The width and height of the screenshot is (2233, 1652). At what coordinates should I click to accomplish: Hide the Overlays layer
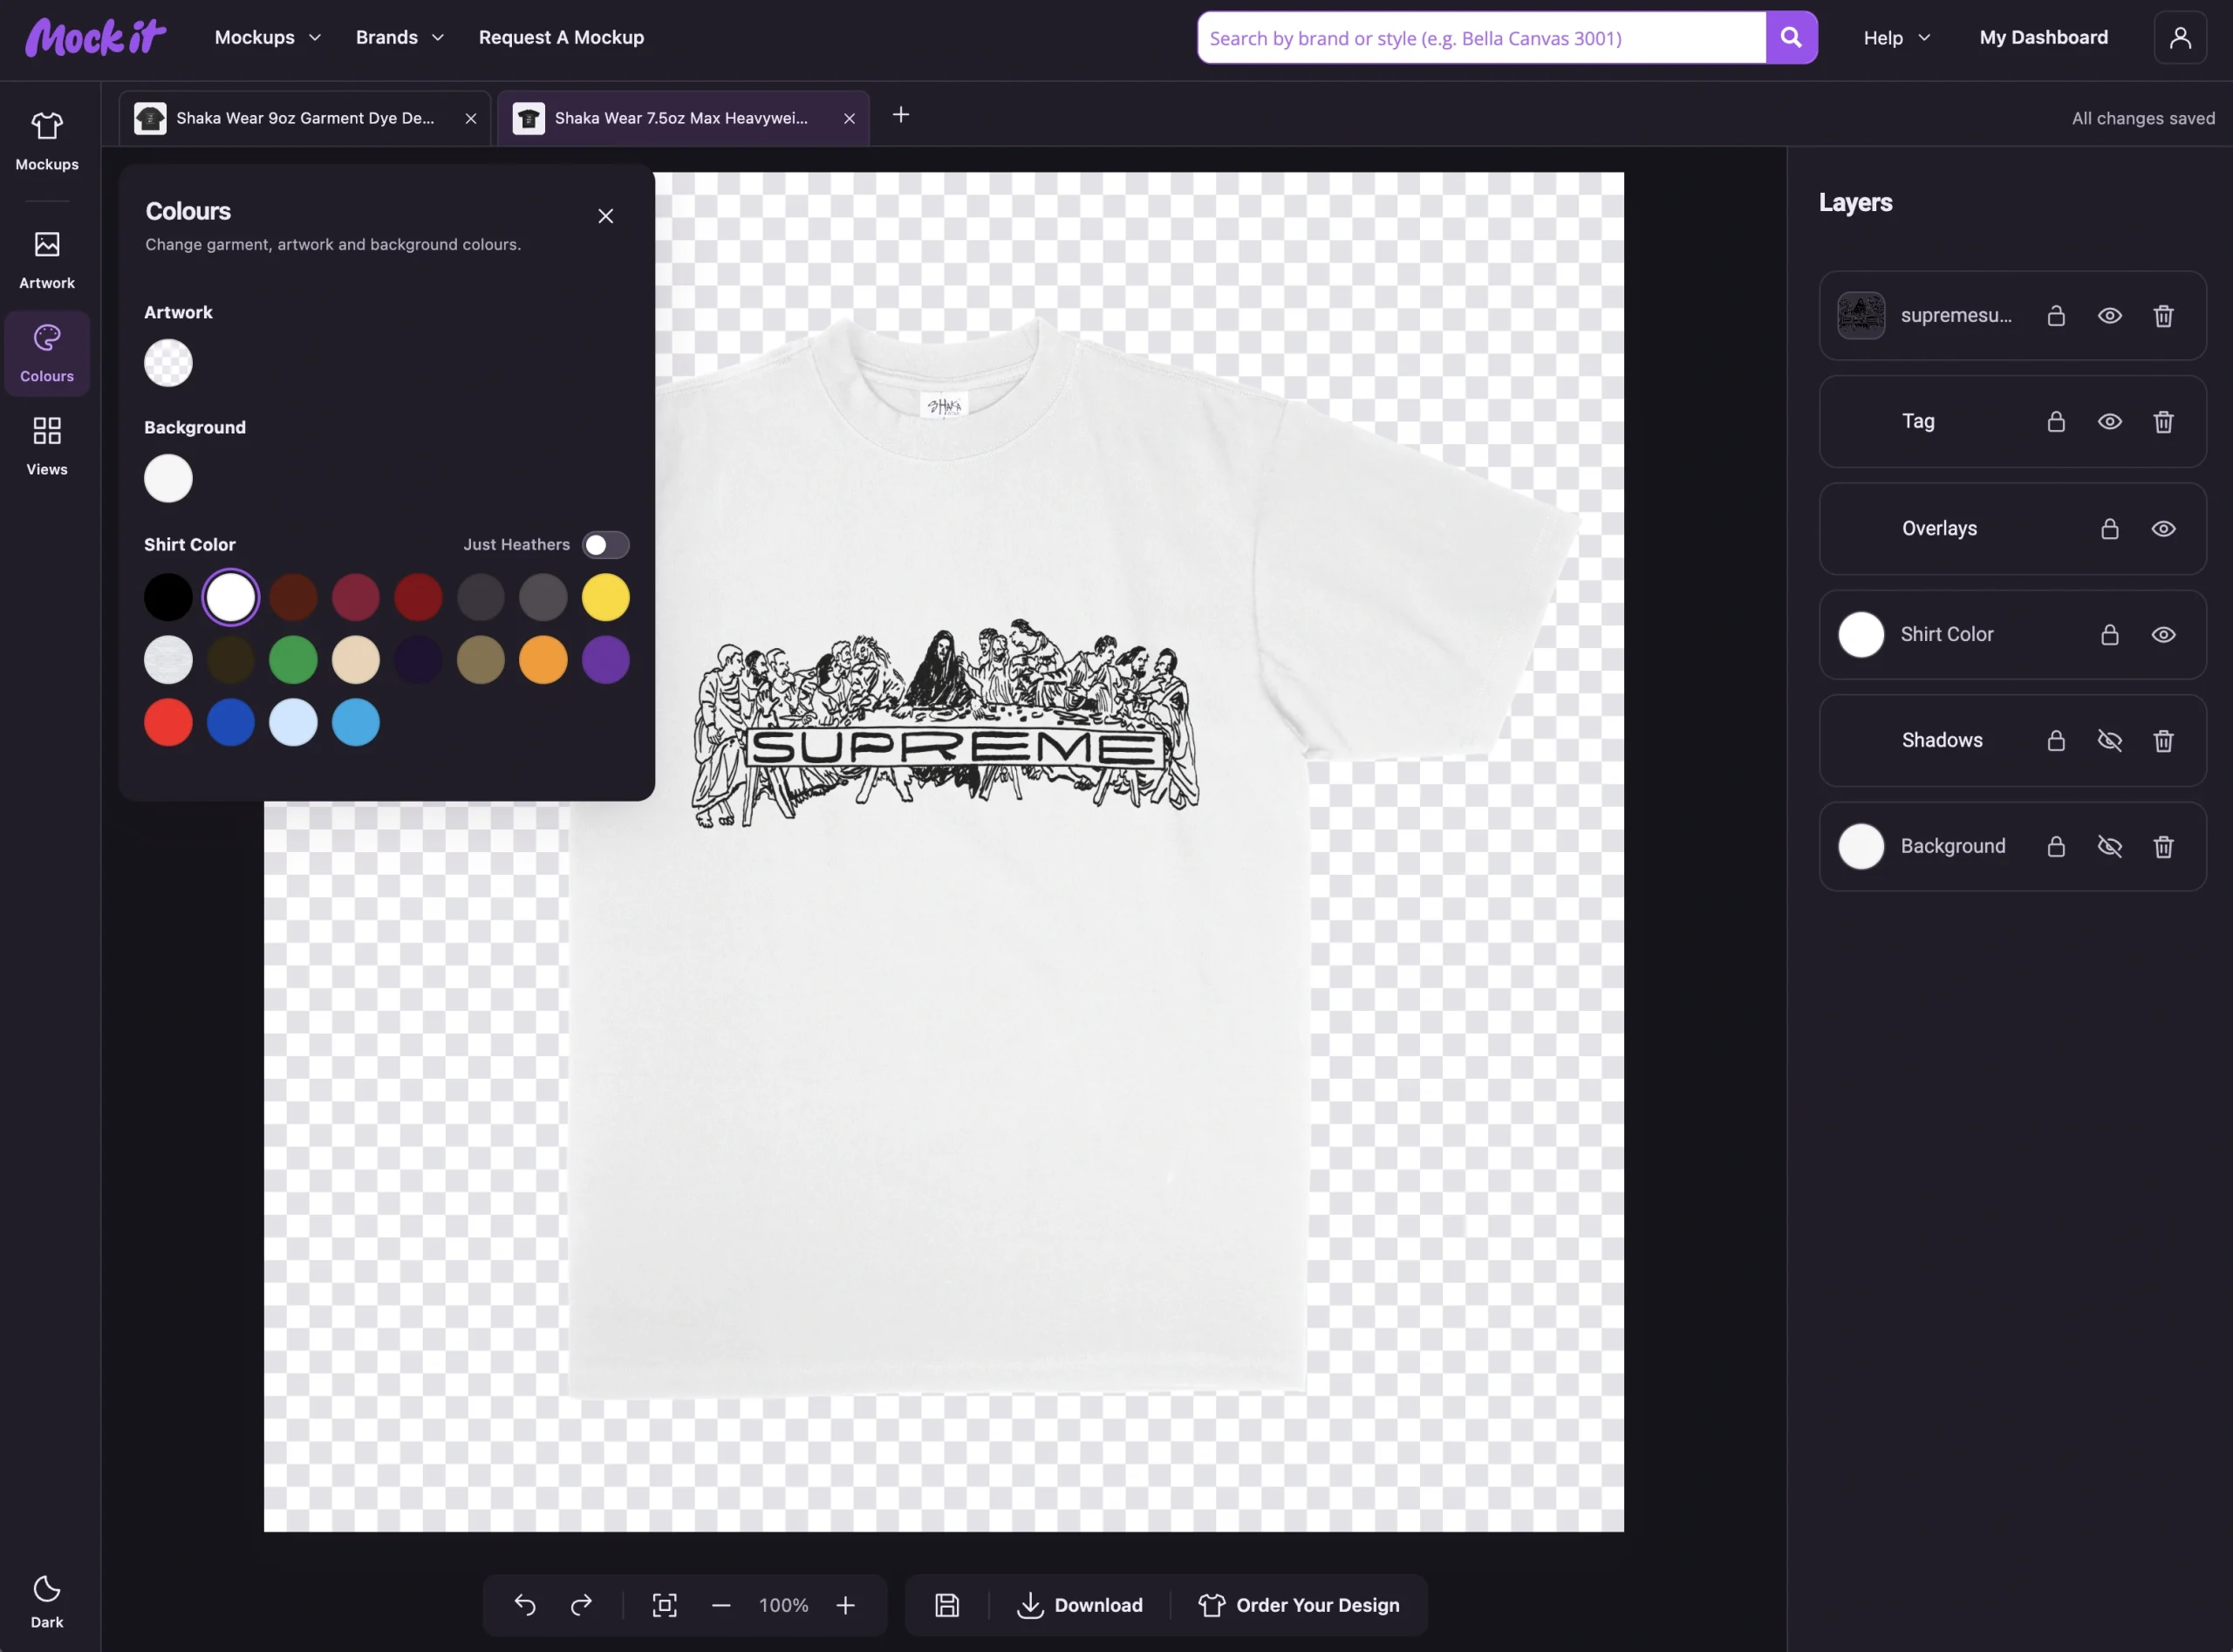[x=2163, y=529]
